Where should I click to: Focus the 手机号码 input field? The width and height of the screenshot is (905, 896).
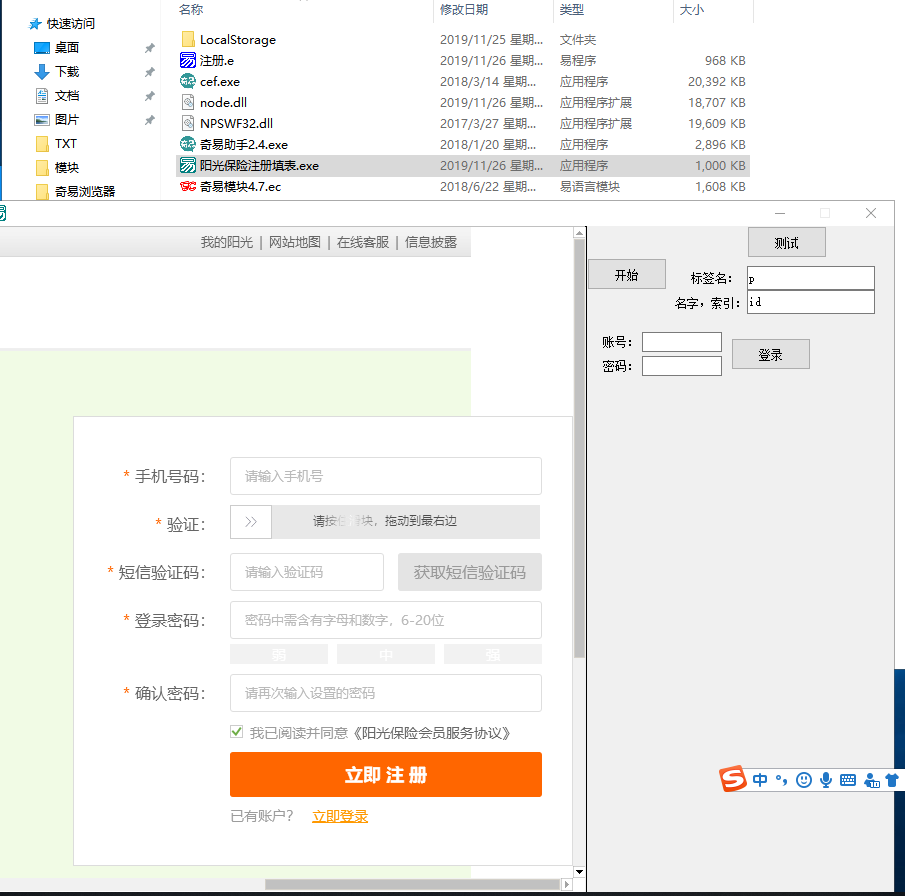(386, 476)
